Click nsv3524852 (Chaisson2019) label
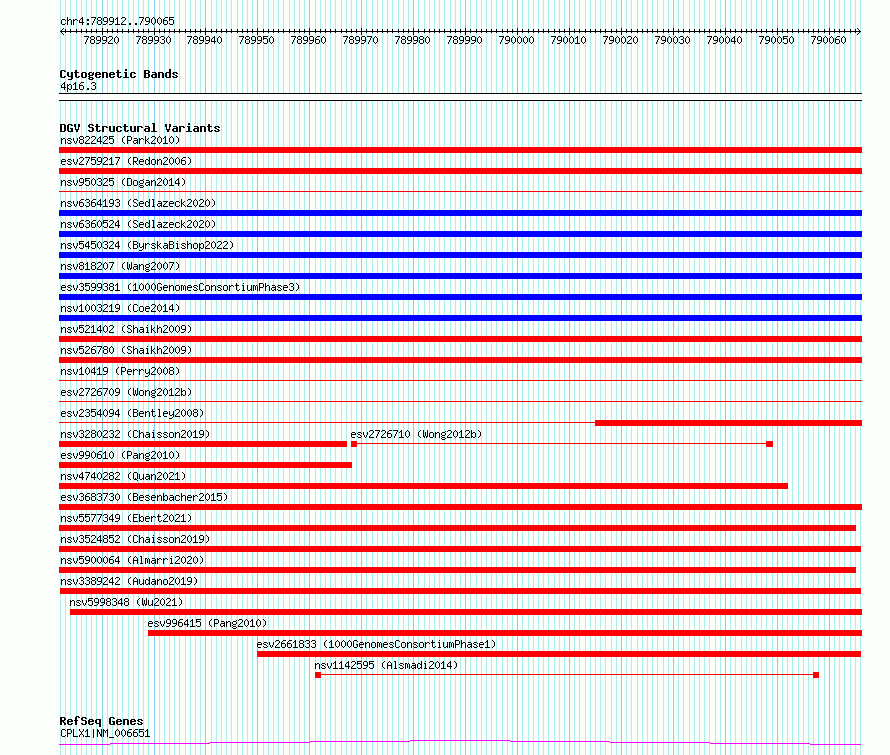 (135, 539)
